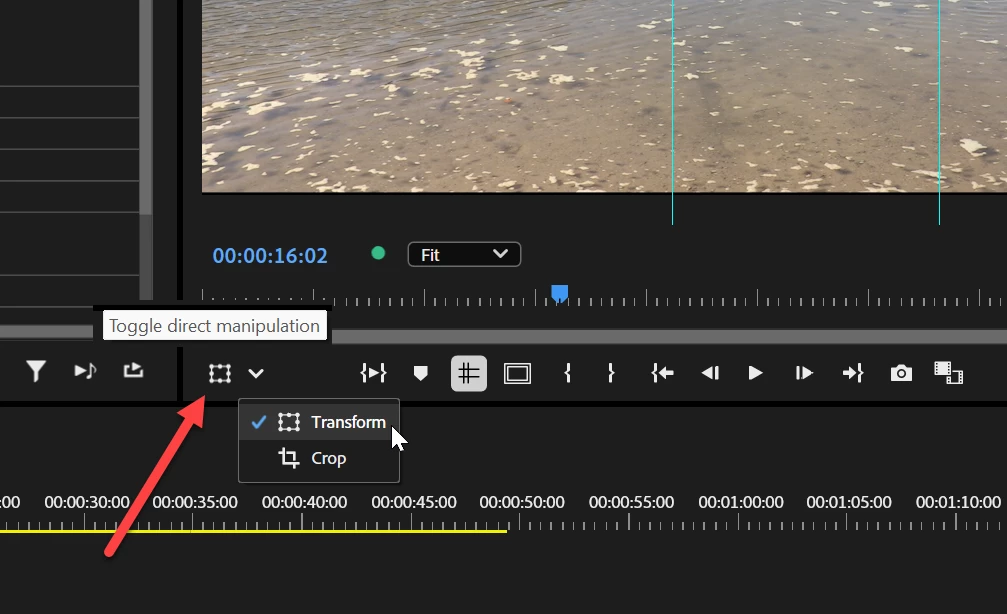Screen dimensions: 1007x614
Task: Click the 00:00:50:00 timeline ruler mark
Action: click(x=522, y=502)
